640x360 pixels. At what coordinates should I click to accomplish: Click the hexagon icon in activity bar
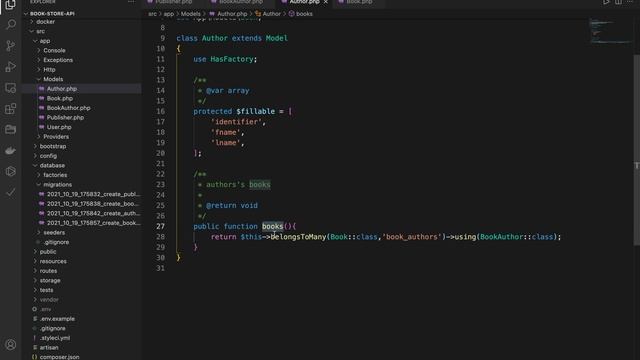point(11,171)
